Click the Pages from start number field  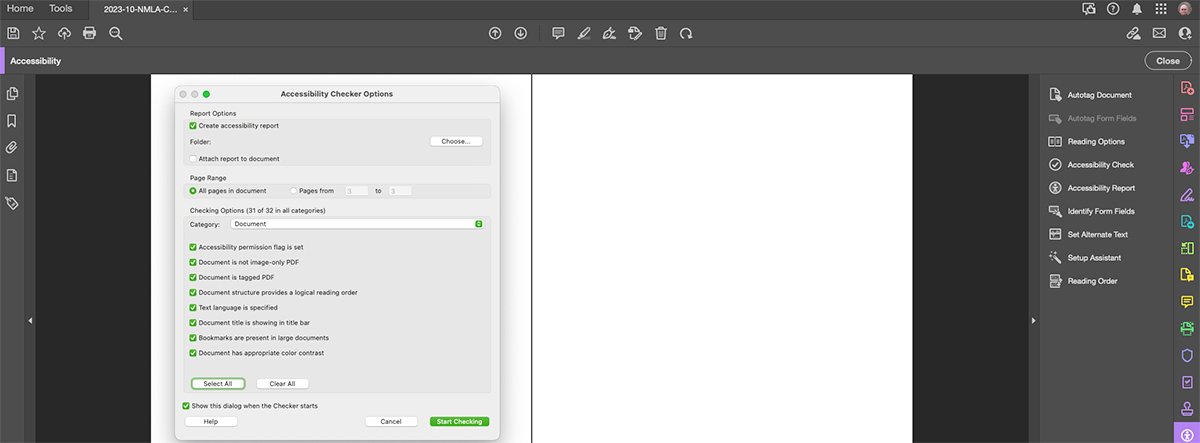click(356, 191)
